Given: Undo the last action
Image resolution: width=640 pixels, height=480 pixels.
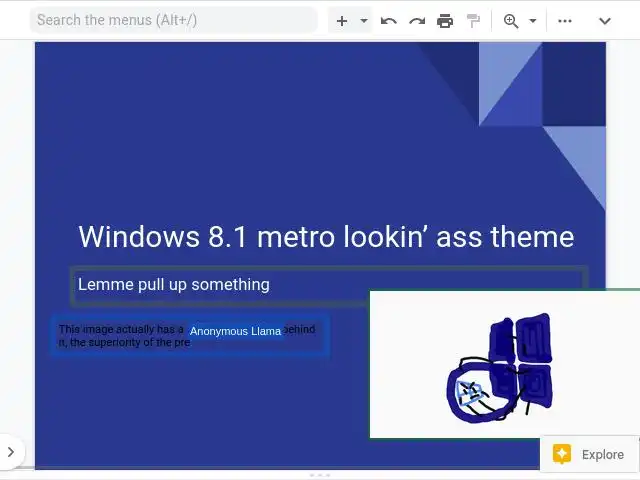Looking at the screenshot, I should click(x=388, y=20).
